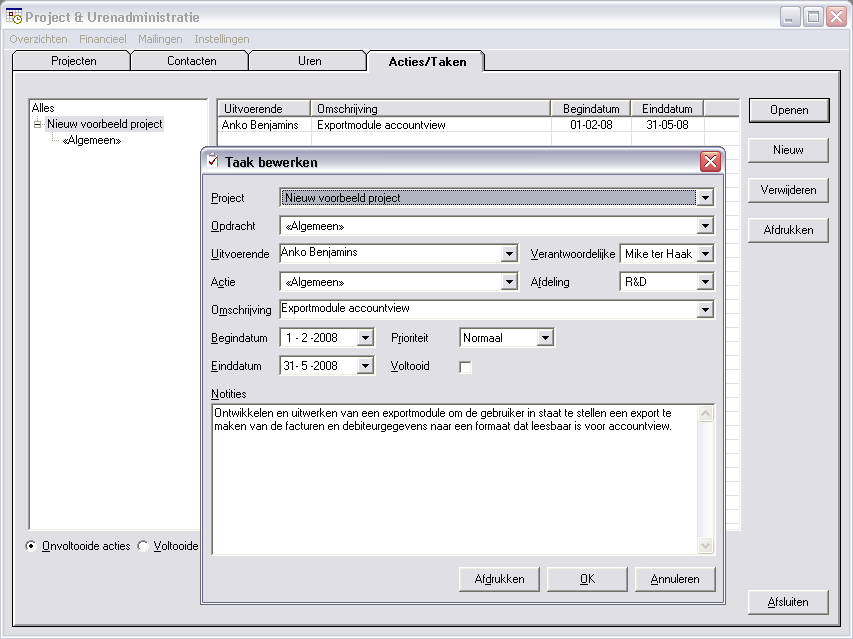Image resolution: width=853 pixels, height=639 pixels.
Task: Click the Notities scrollbar down arrow
Action: (x=705, y=545)
